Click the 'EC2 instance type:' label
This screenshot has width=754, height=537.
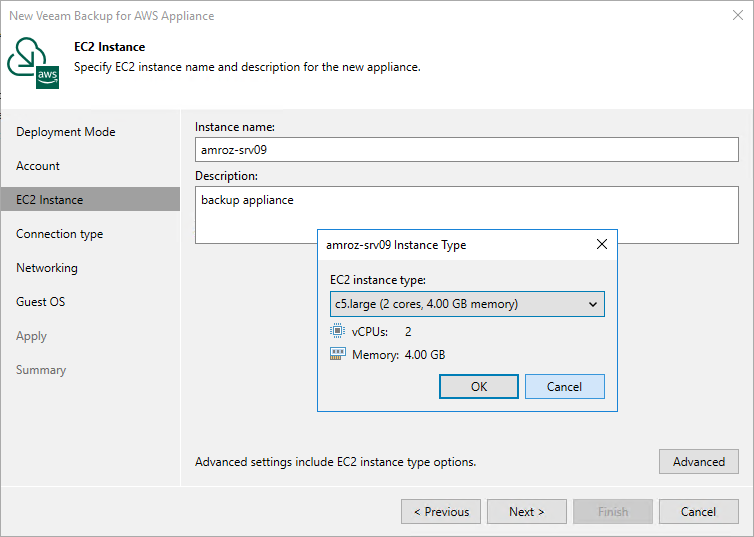pos(378,280)
